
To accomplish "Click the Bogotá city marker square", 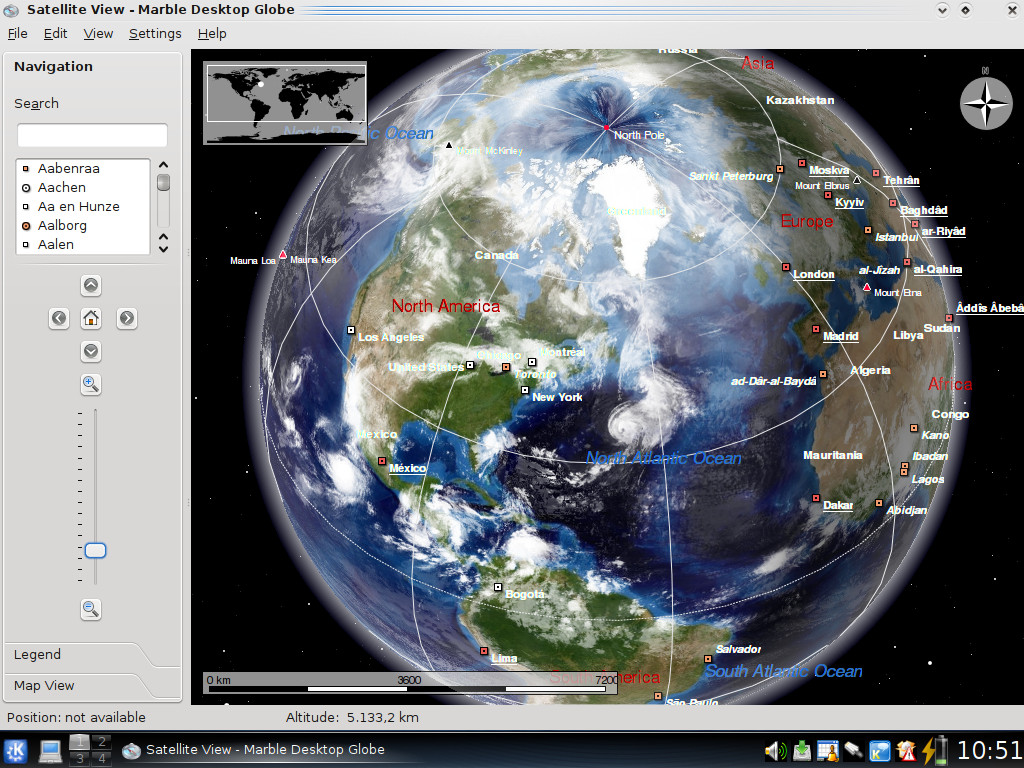I will coord(498,587).
